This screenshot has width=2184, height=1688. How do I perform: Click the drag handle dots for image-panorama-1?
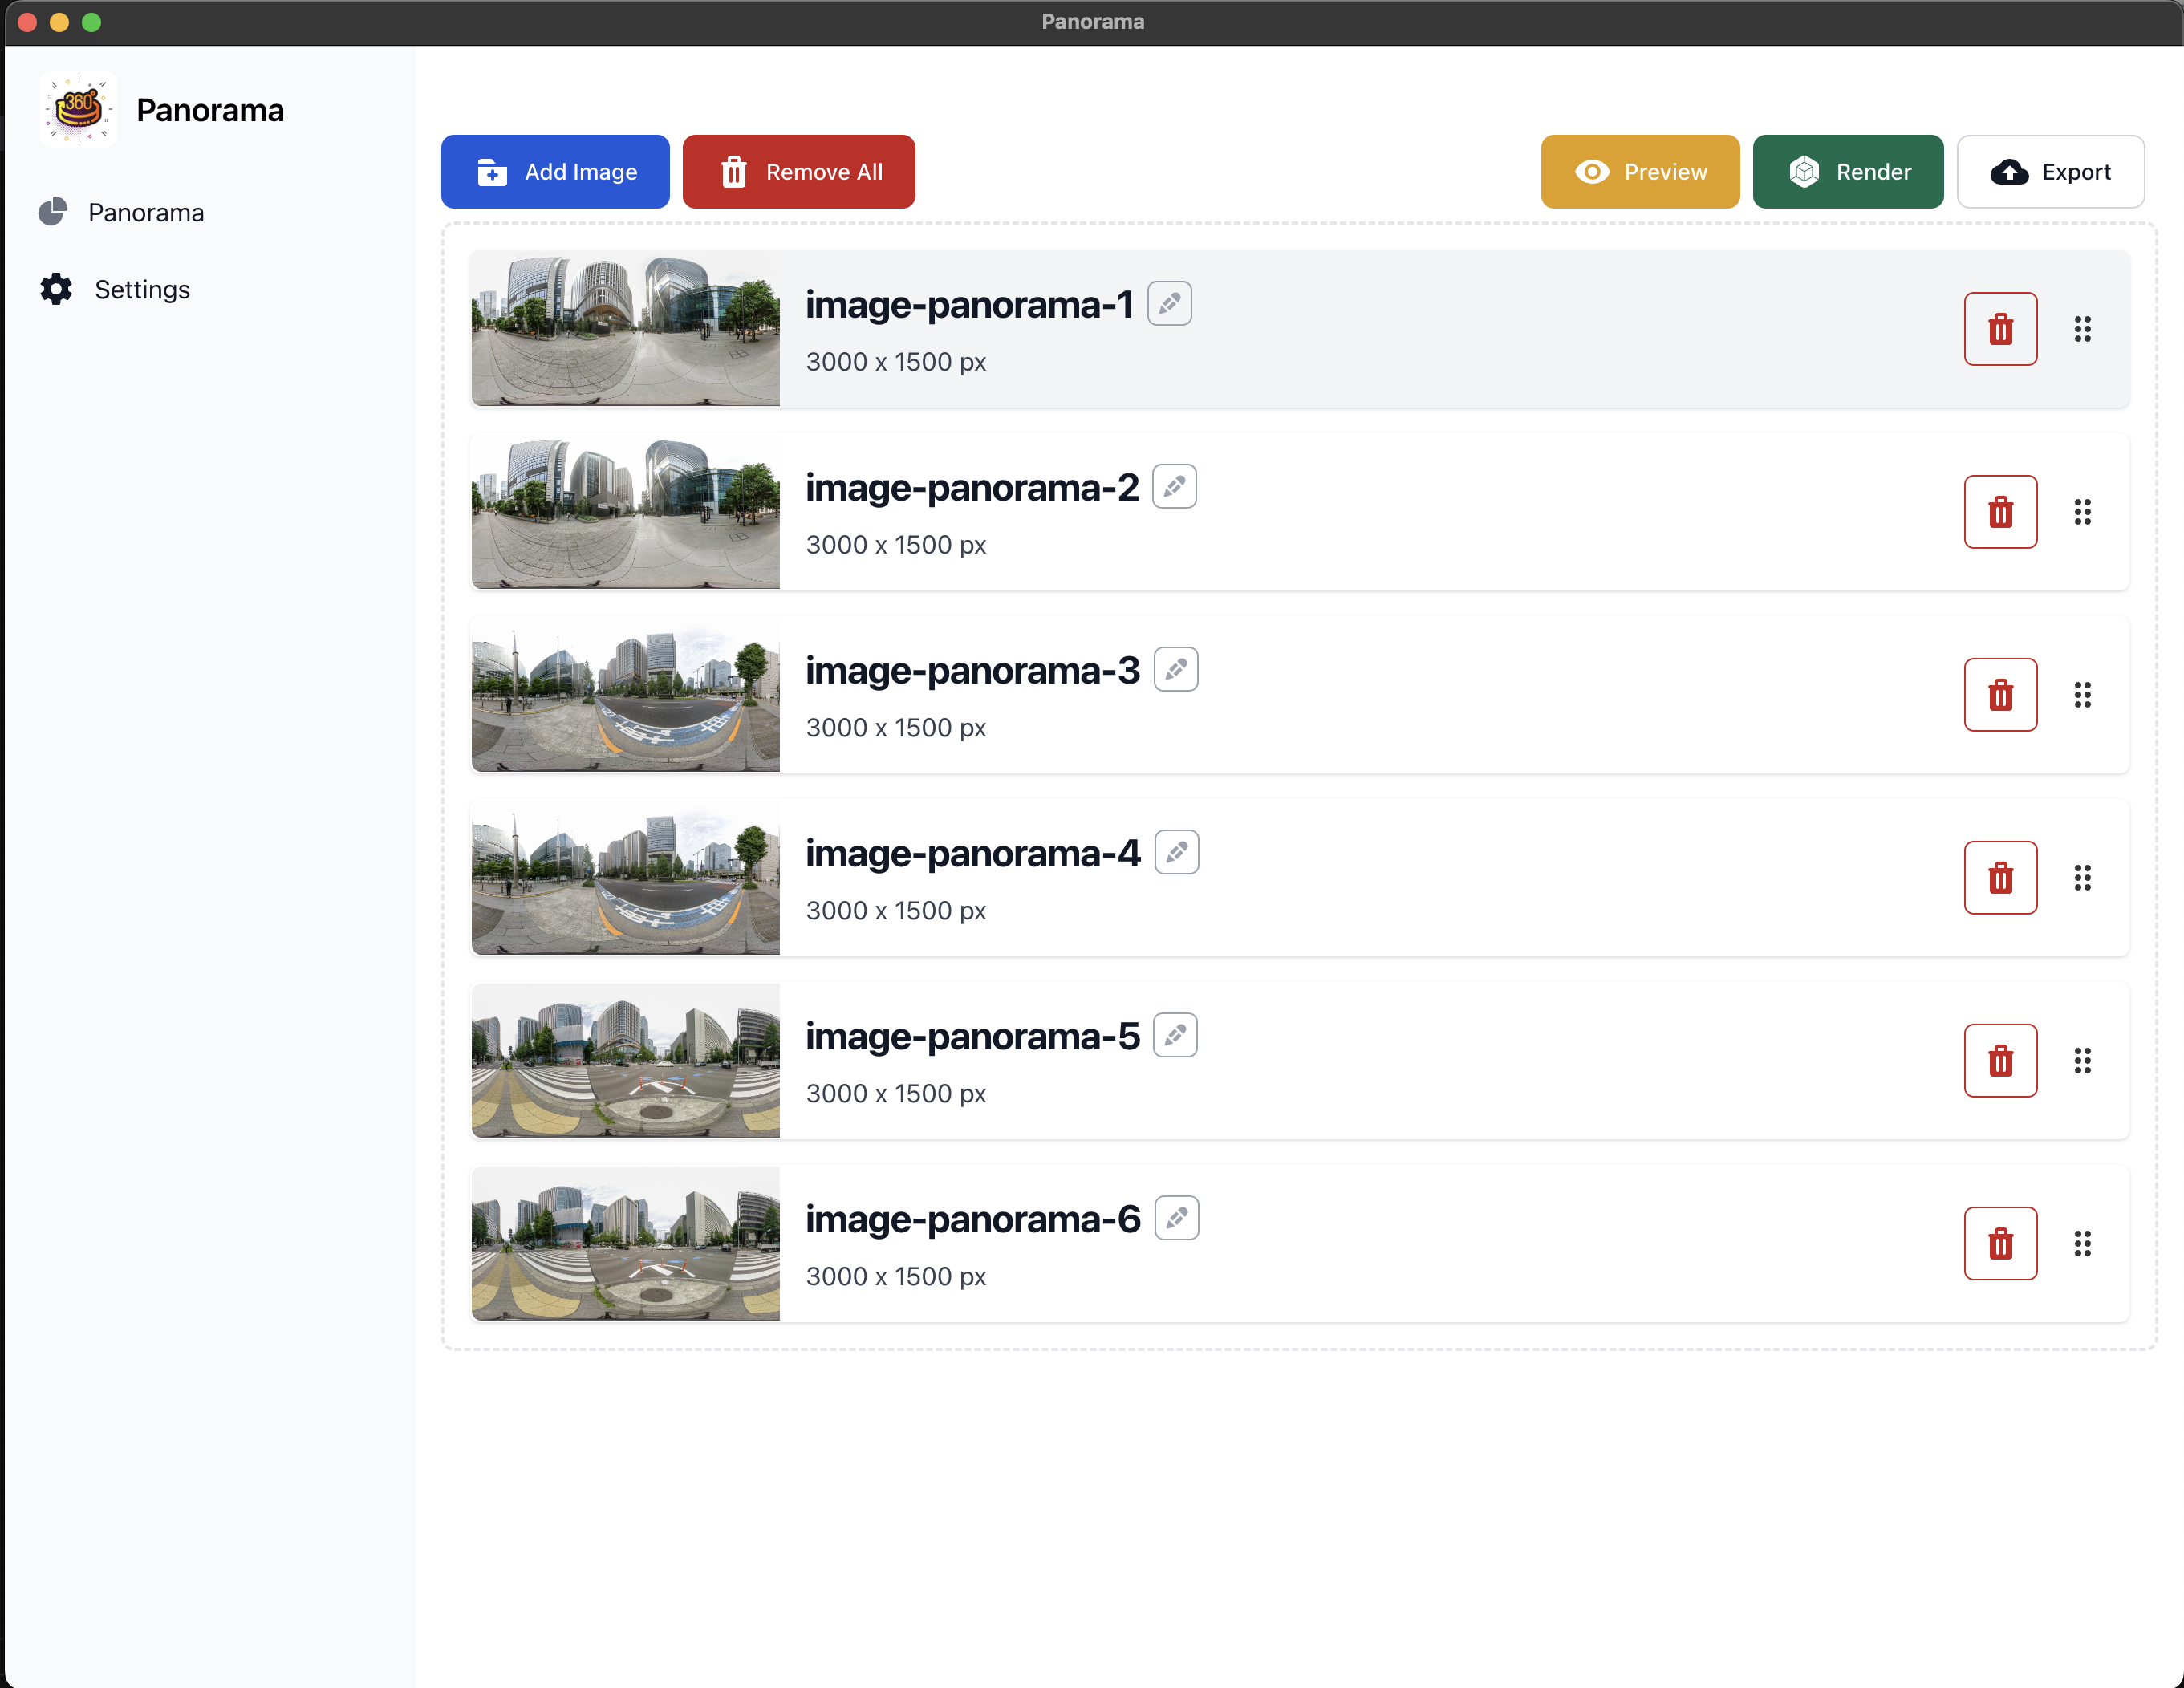click(x=2082, y=329)
